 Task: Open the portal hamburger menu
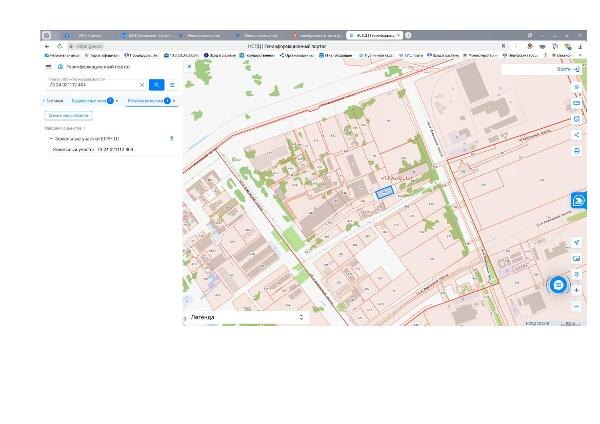pos(48,67)
